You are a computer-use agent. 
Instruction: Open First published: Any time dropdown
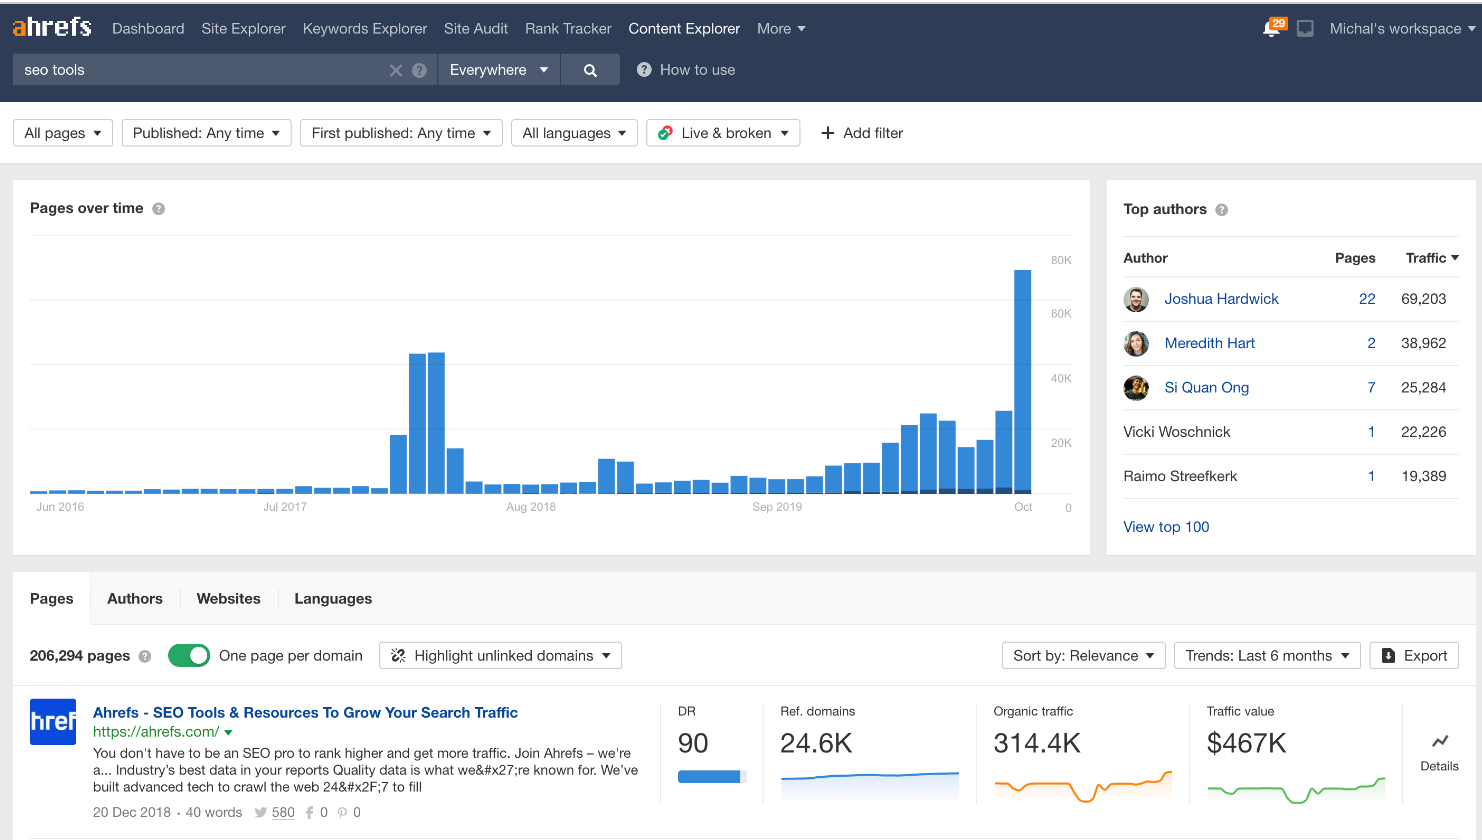(x=401, y=133)
